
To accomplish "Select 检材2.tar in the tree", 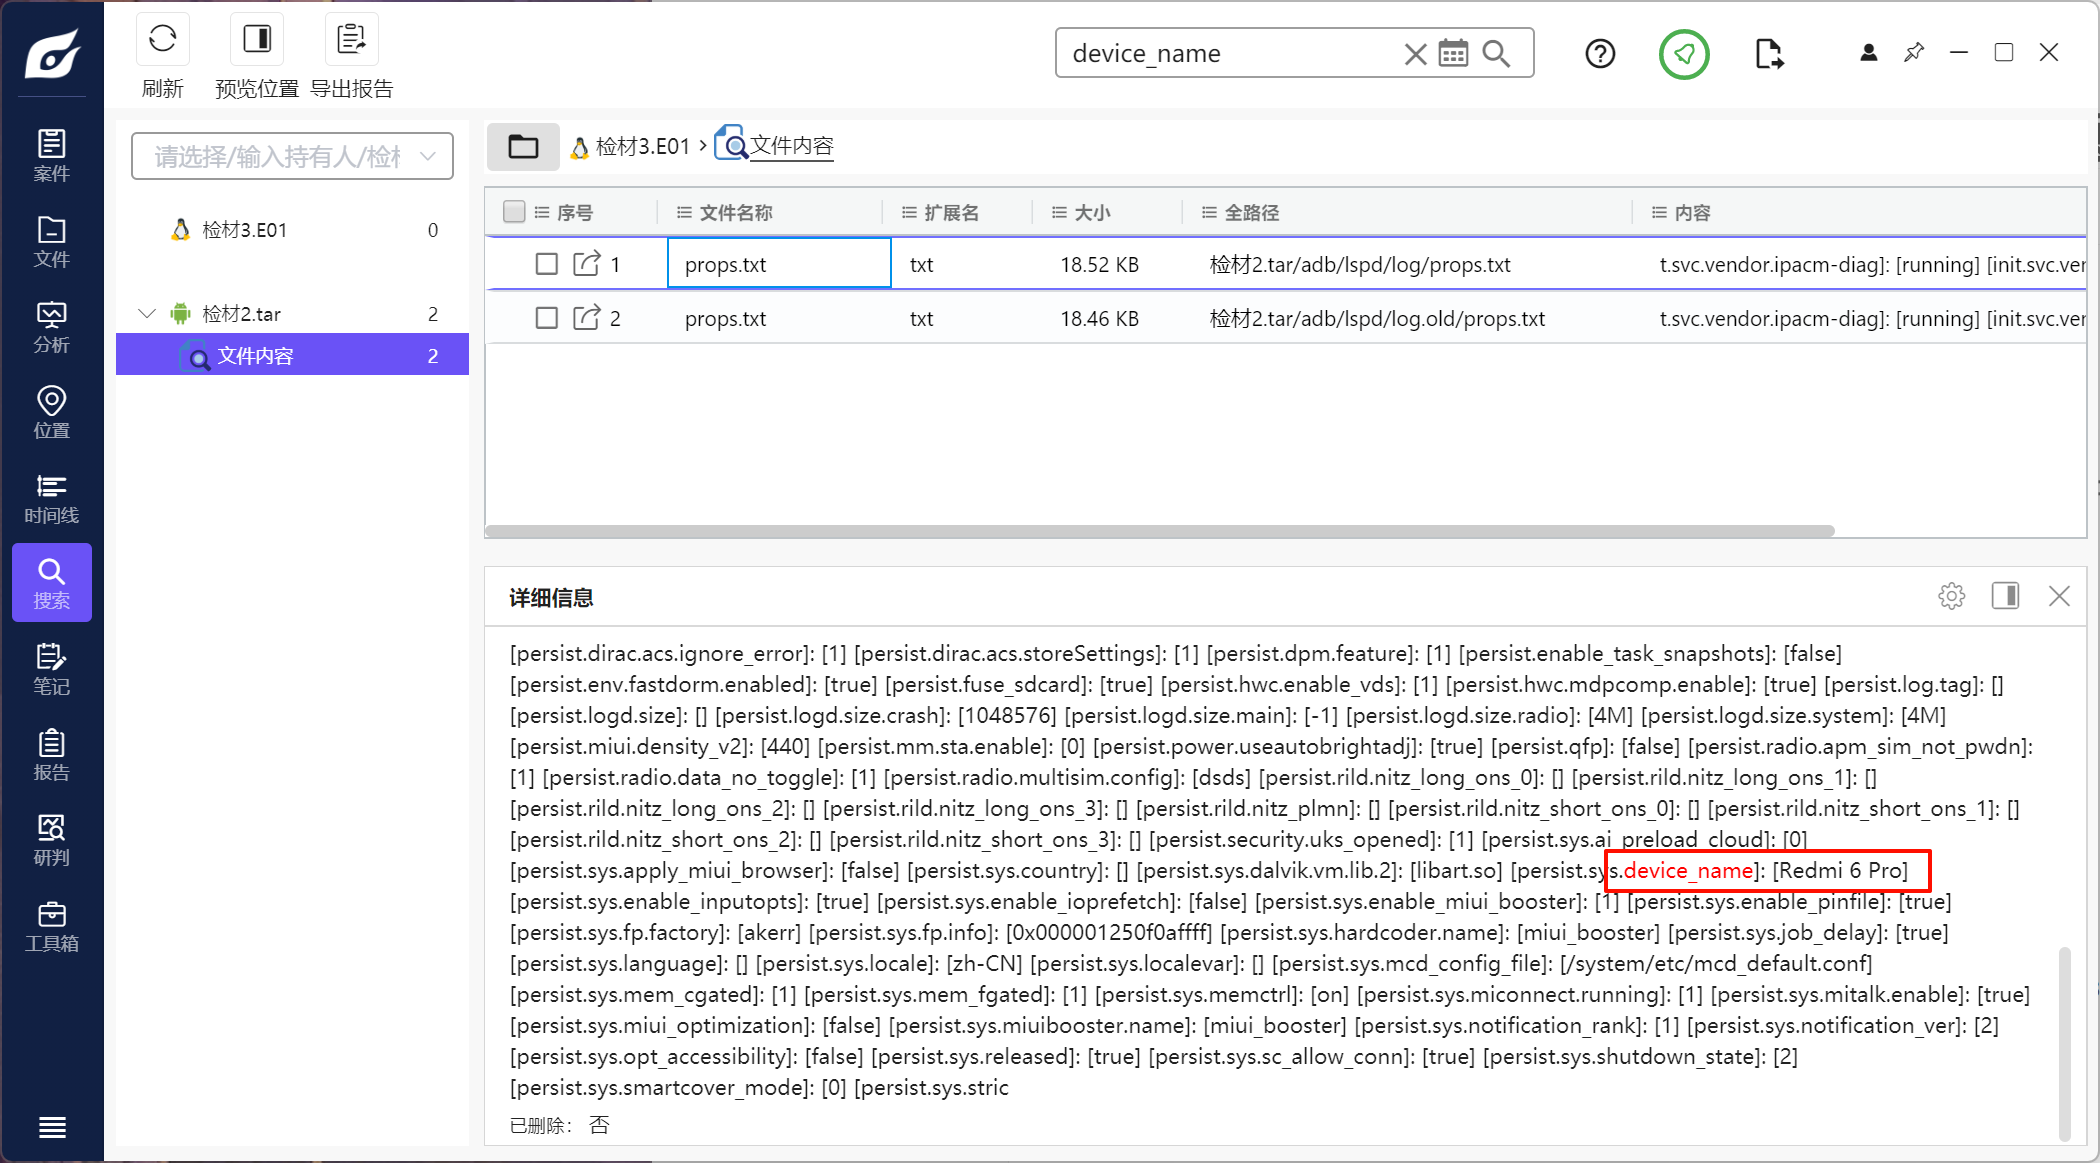I will coord(292,314).
